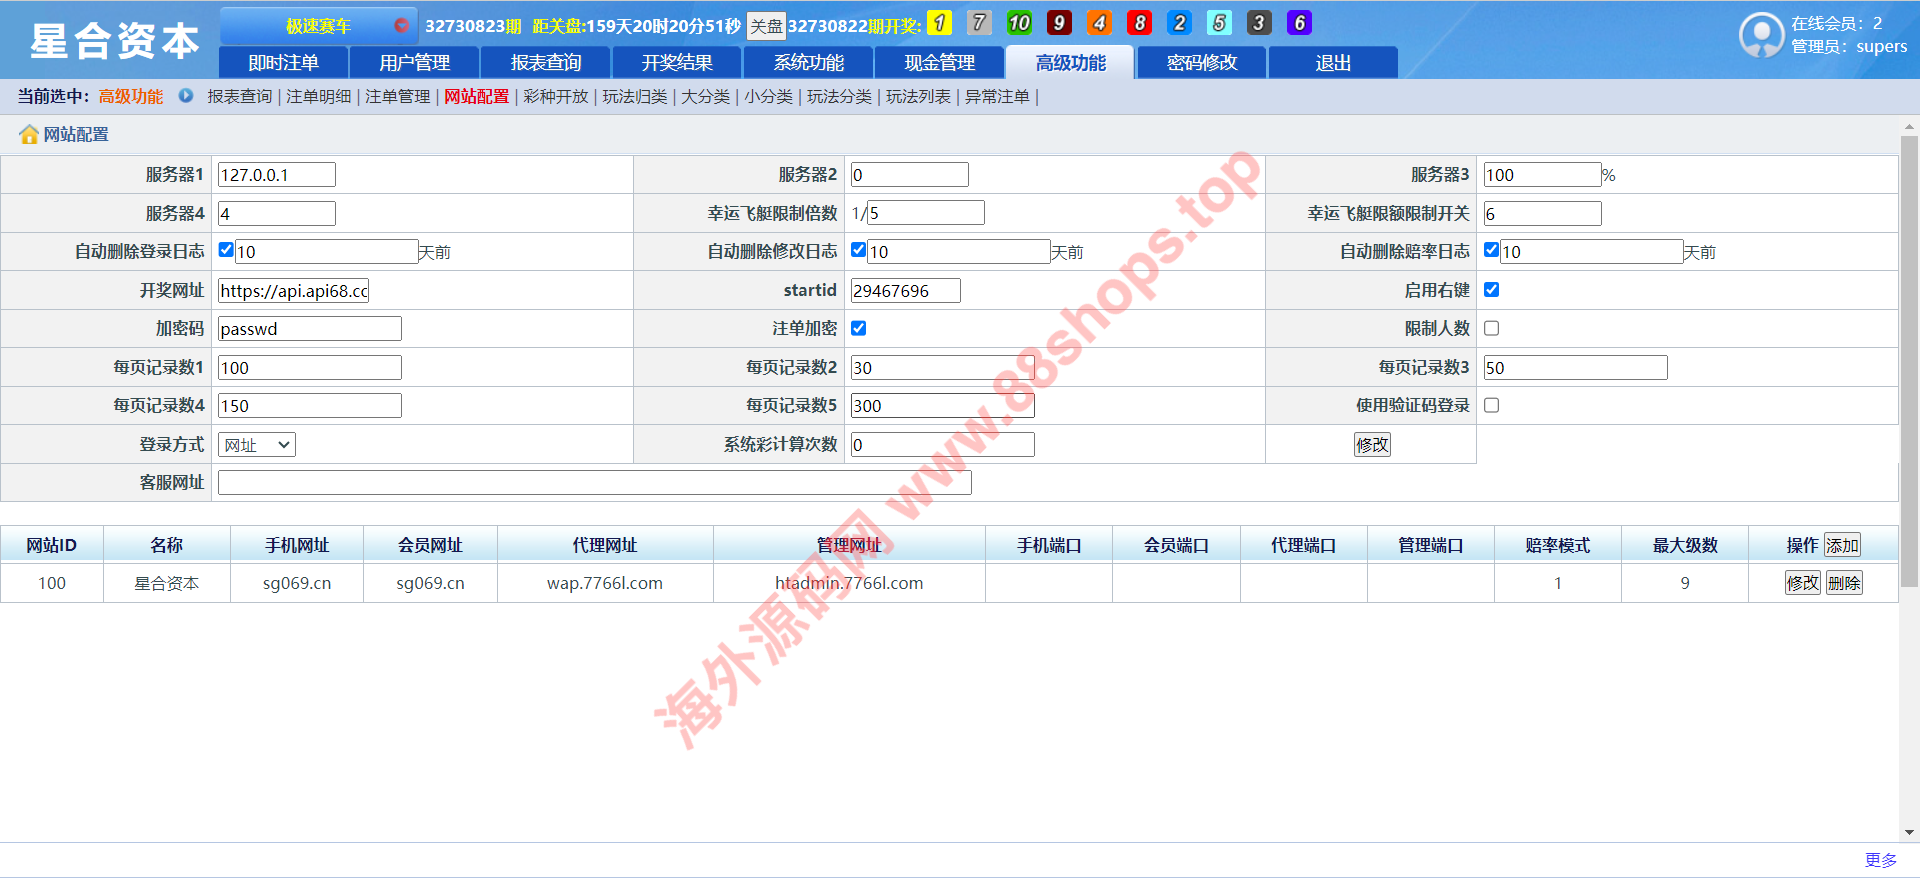Open the 登录方式 dropdown

click(x=257, y=445)
